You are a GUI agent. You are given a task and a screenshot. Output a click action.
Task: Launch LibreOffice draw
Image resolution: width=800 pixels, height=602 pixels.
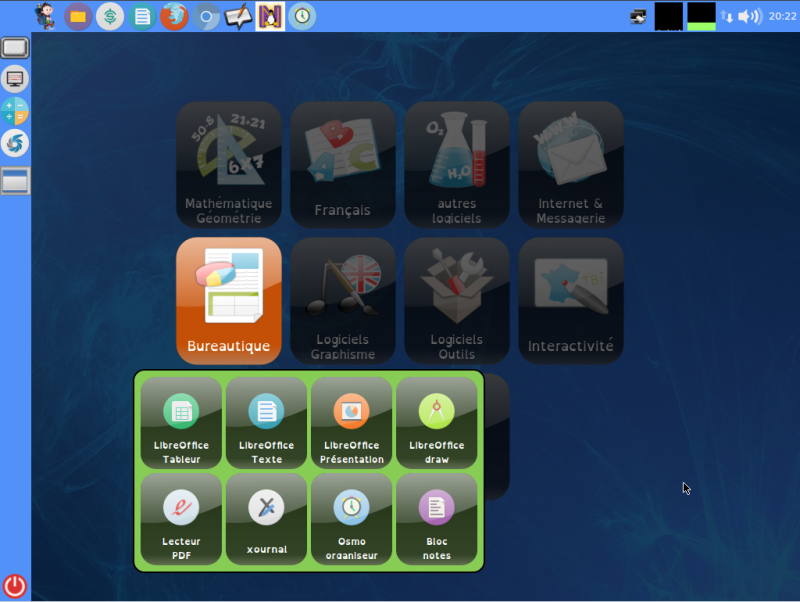pos(437,423)
